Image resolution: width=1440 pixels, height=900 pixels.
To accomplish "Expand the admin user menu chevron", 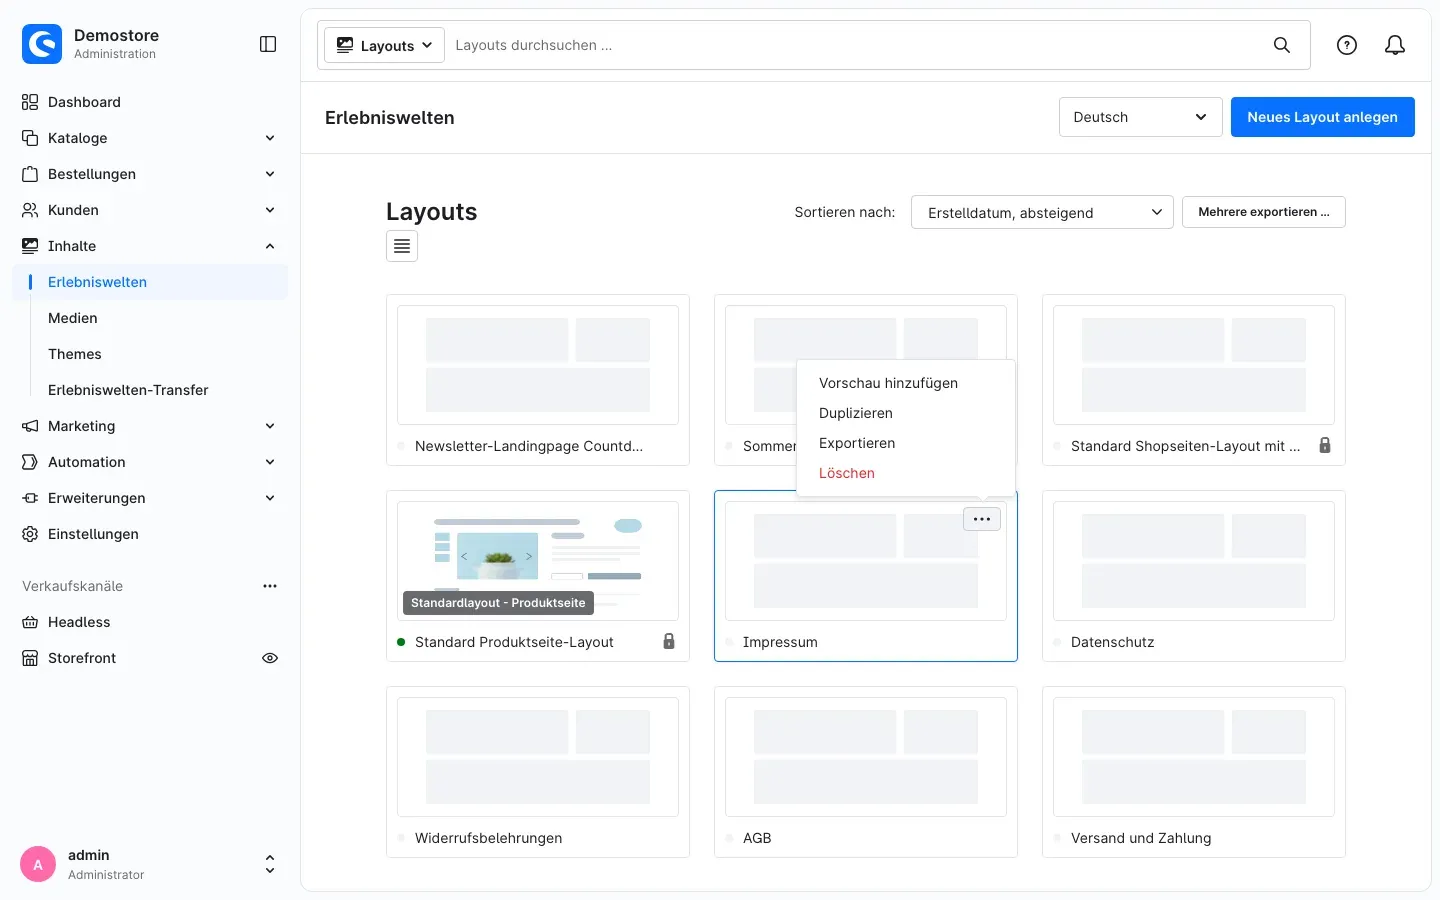I will [x=269, y=864].
